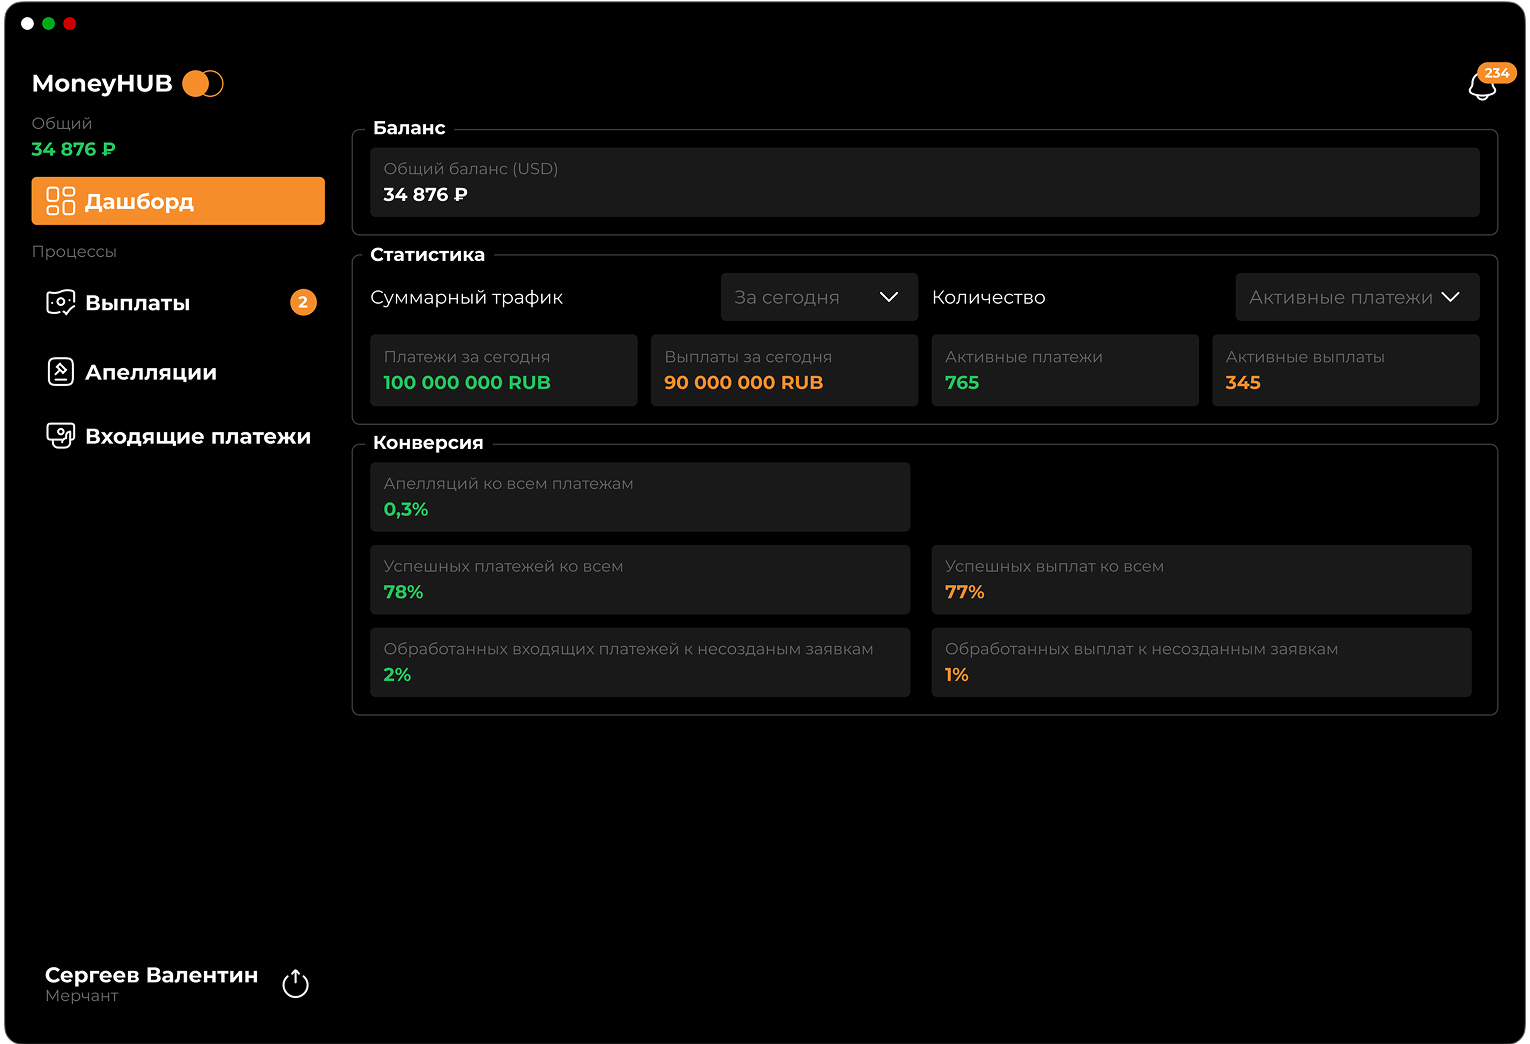The height and width of the screenshot is (1044, 1530).
Task: Click the Dashboard grid icon
Action: point(61,201)
